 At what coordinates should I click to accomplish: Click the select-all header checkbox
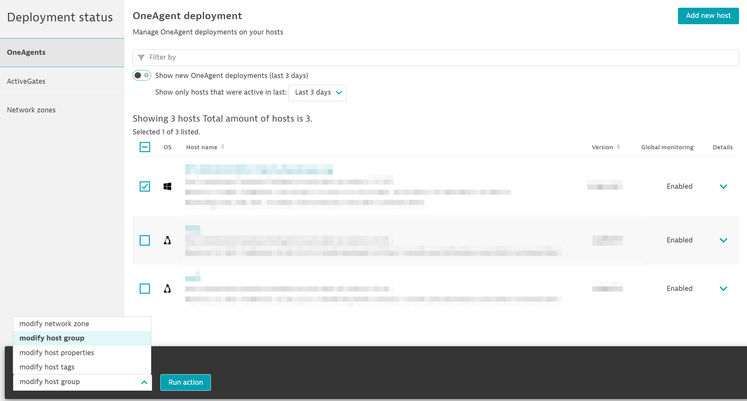pyautogui.click(x=145, y=147)
